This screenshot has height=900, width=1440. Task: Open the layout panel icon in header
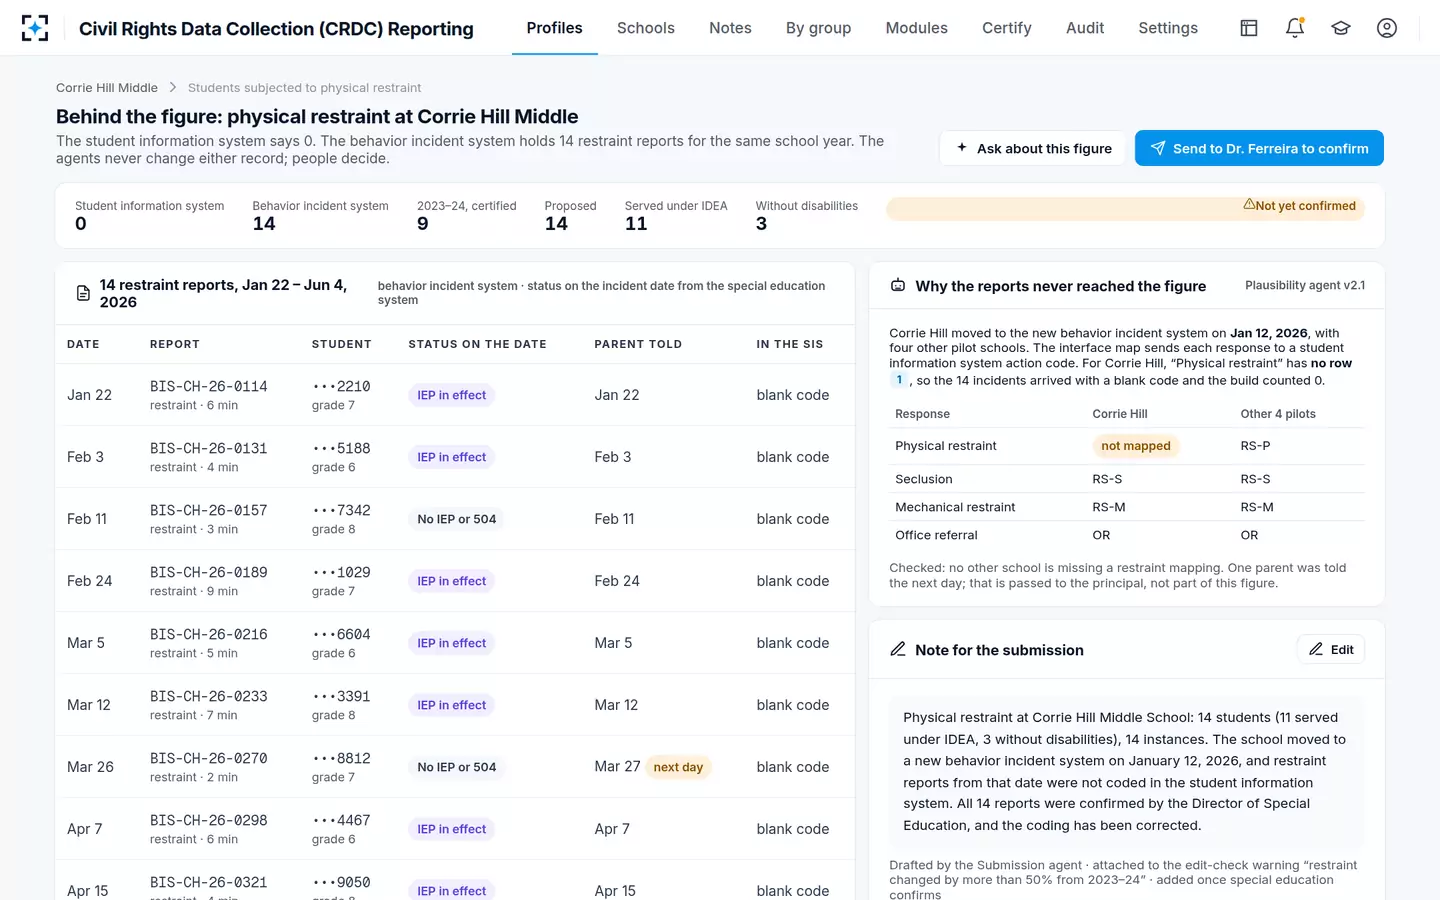(x=1249, y=28)
